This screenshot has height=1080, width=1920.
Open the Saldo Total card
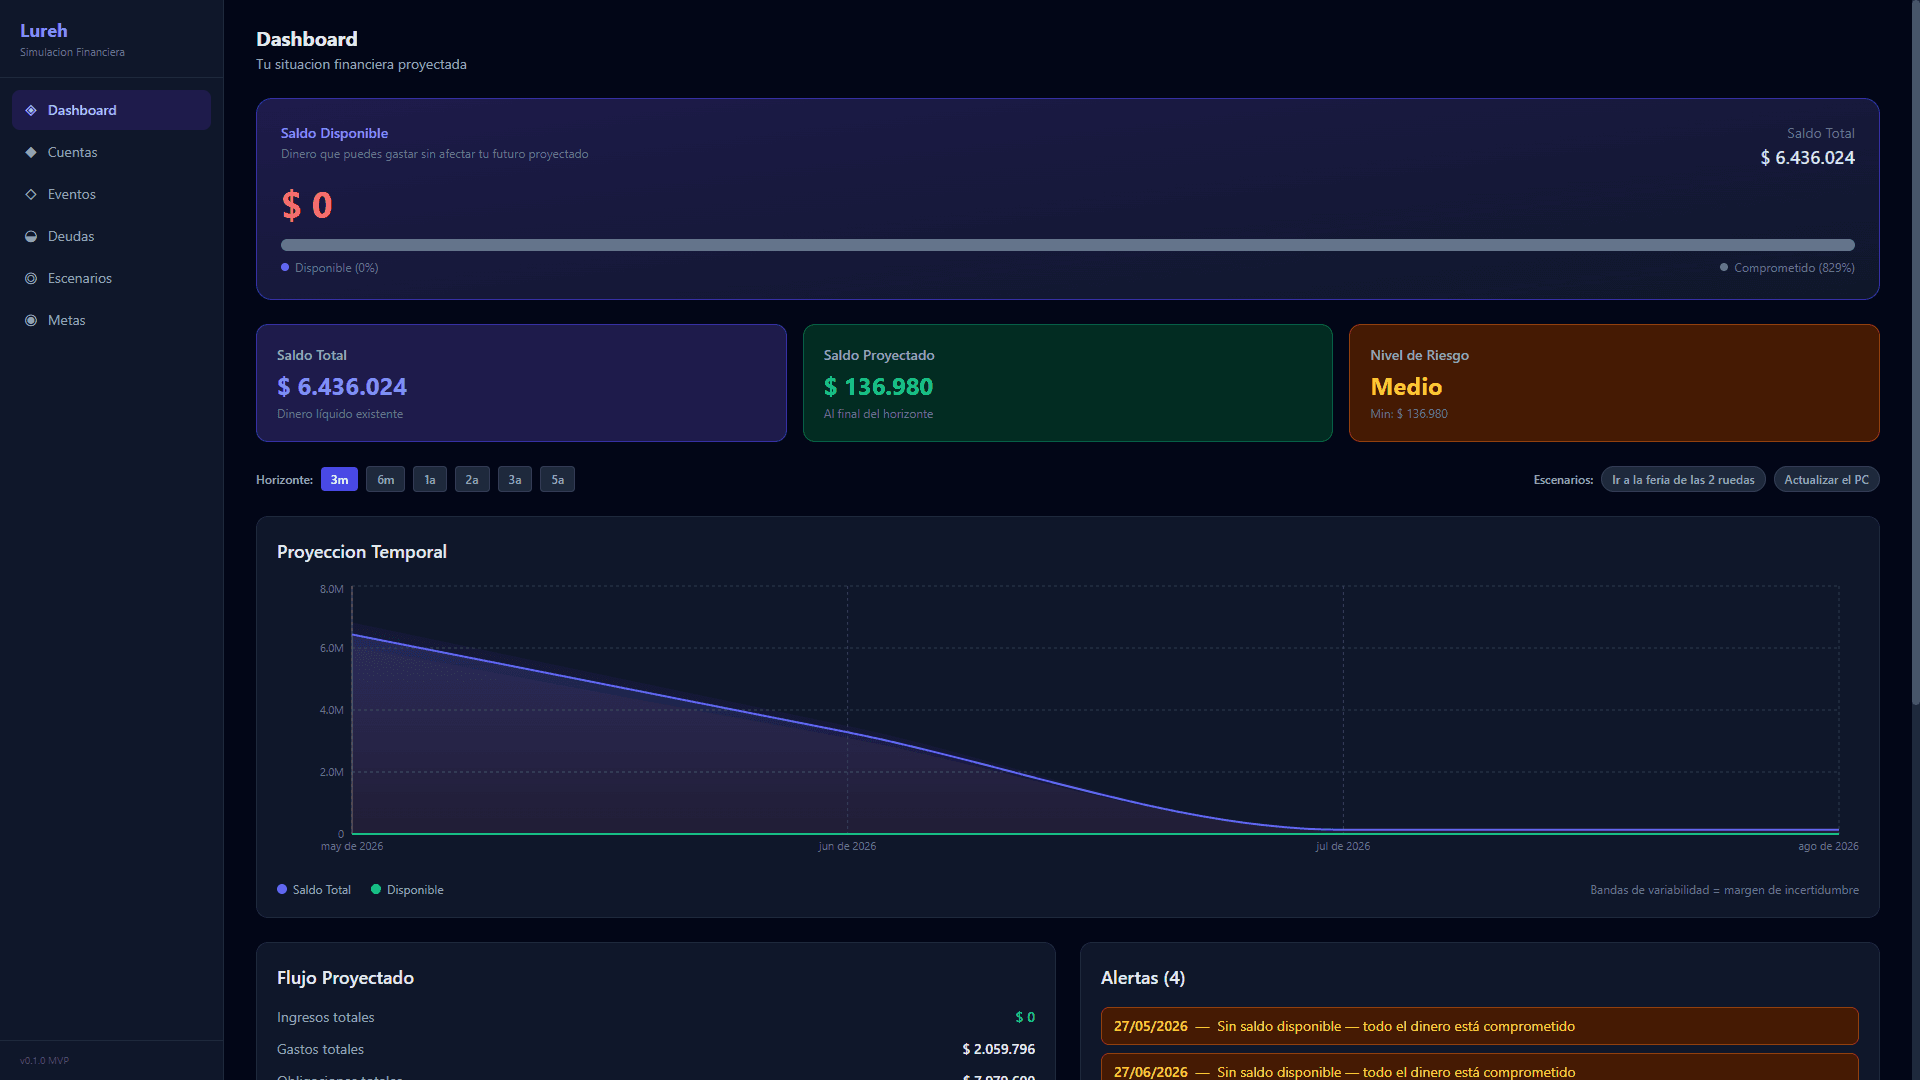pyautogui.click(x=521, y=383)
